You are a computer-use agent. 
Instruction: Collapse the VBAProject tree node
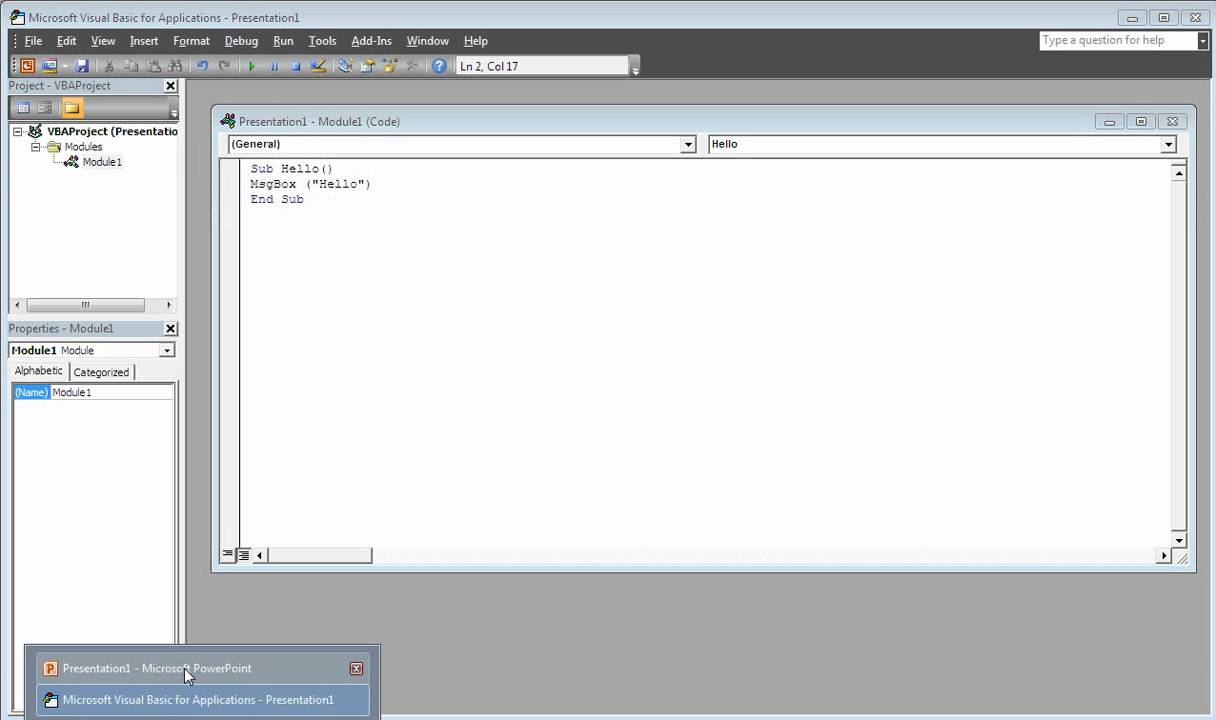[18, 132]
